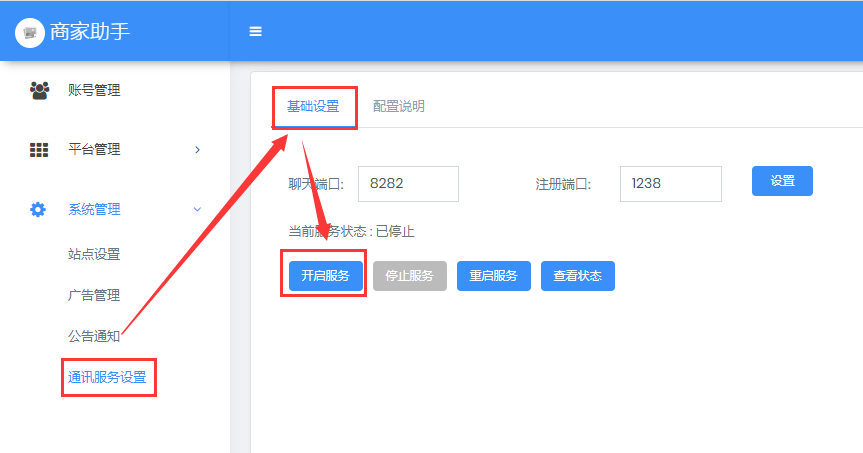Click the 聊天端口 label
The width and height of the screenshot is (863, 453).
316,184
